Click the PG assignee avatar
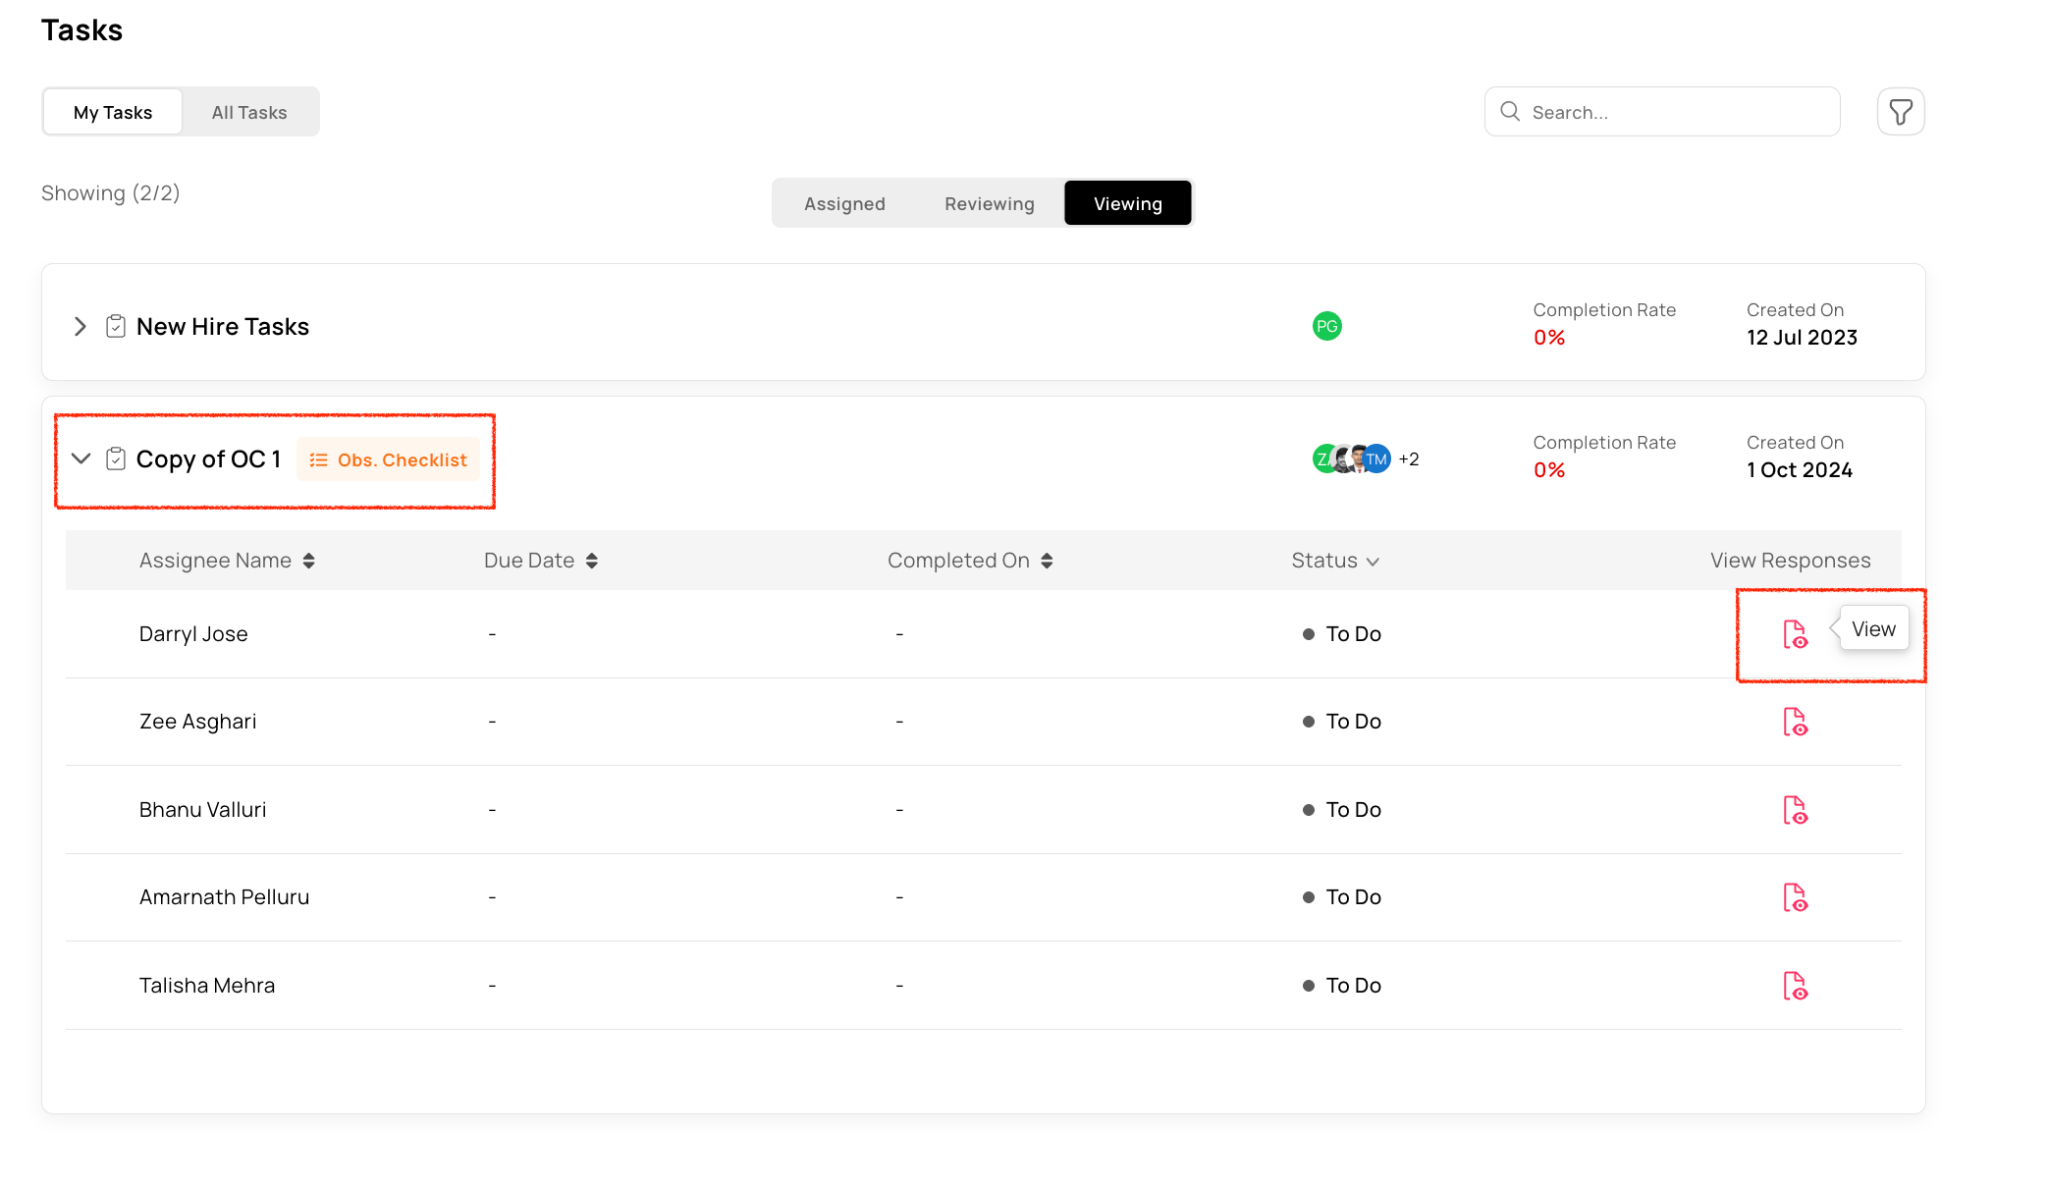 coord(1326,326)
